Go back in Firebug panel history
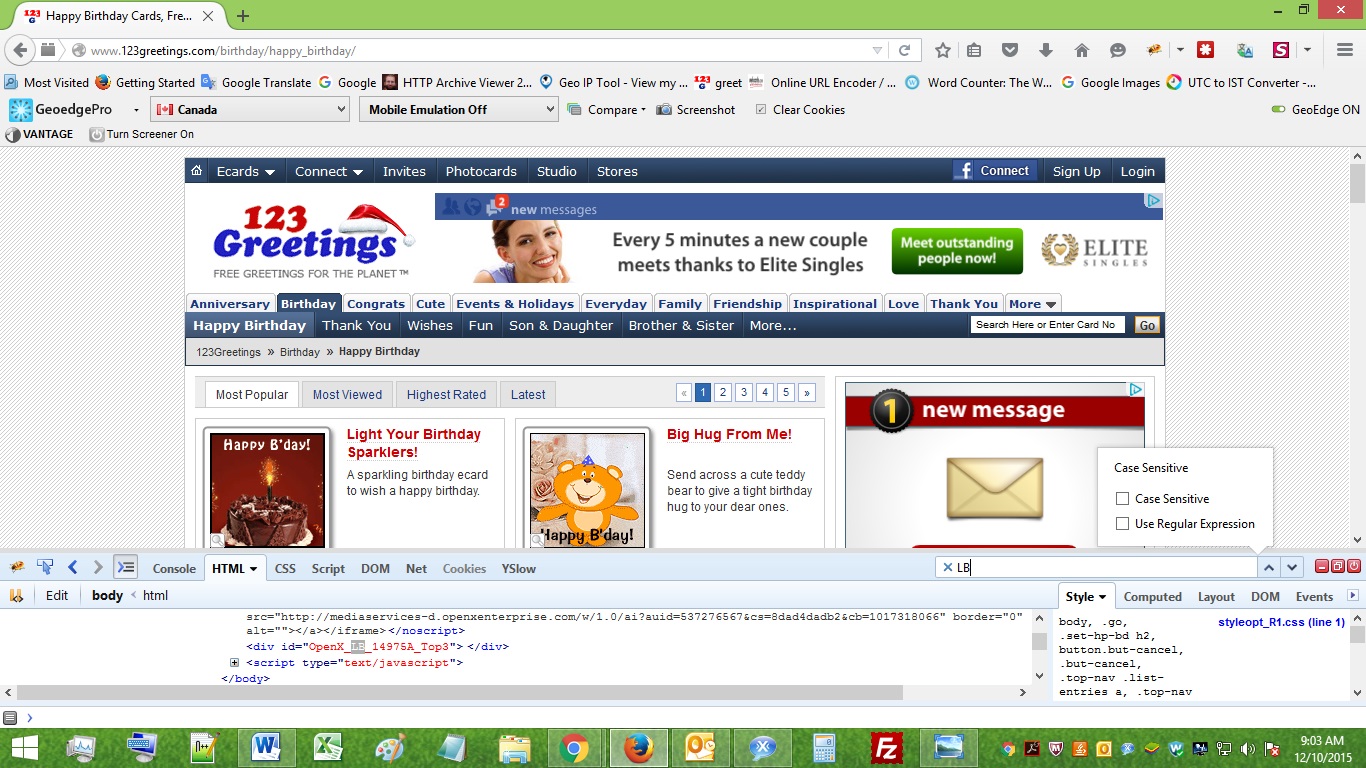Screen dimensions: 1366x768 pyautogui.click(x=72, y=567)
